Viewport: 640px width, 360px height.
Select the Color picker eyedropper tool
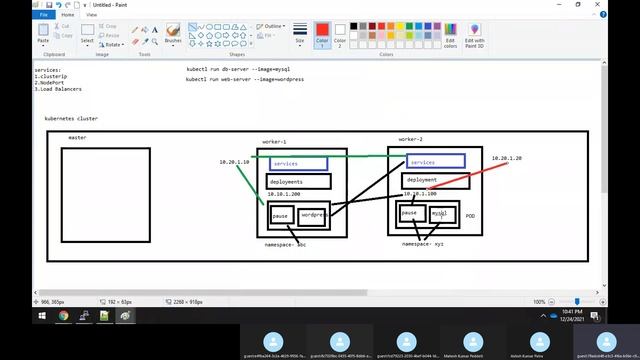pos(145,42)
